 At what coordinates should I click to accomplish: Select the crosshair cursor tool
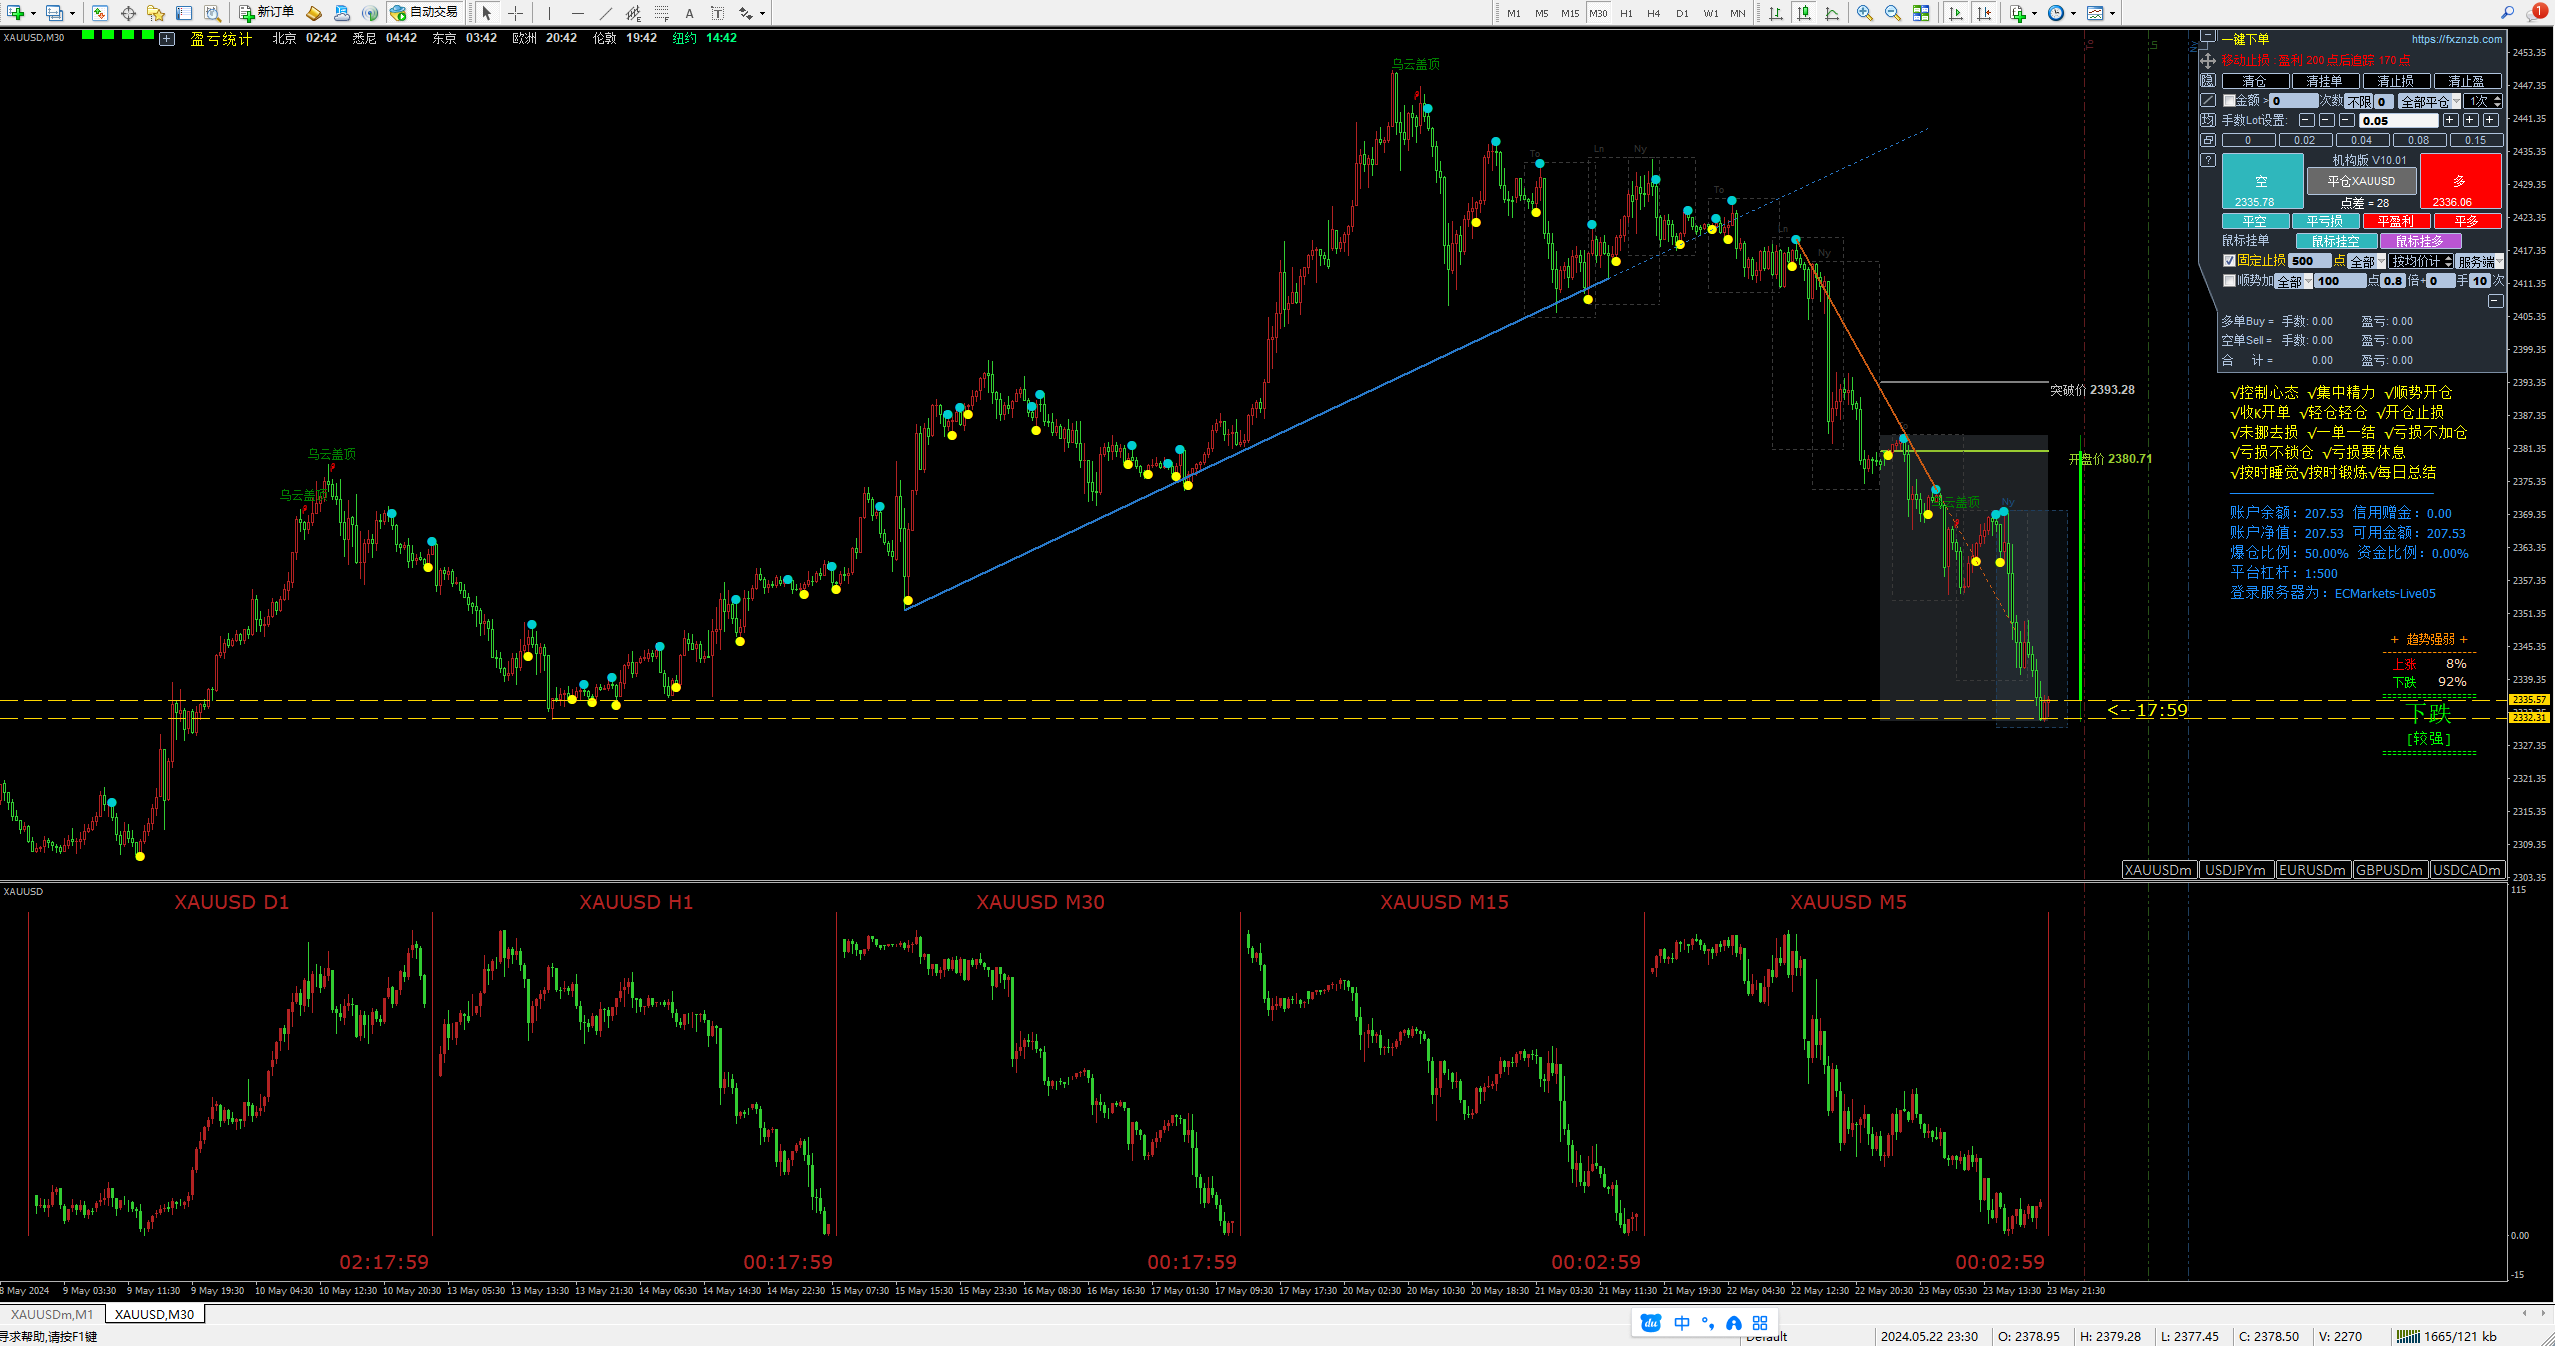[516, 13]
